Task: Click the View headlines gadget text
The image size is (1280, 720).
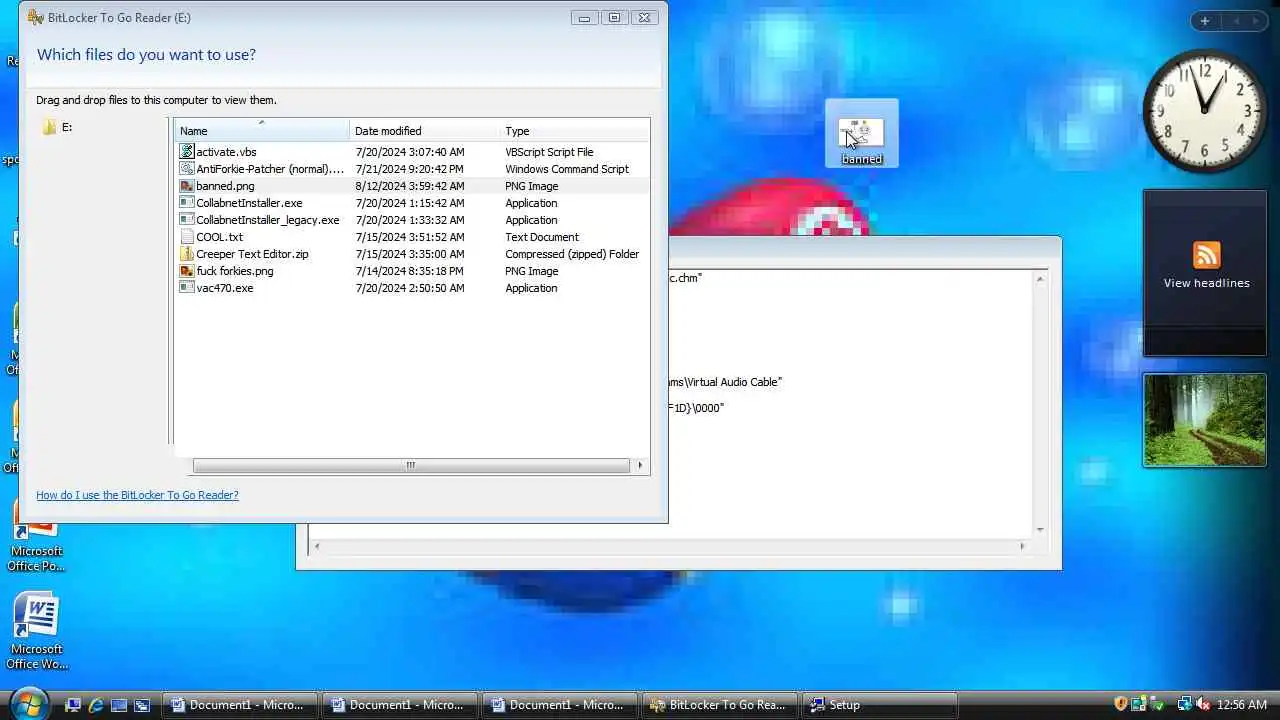Action: click(1206, 283)
